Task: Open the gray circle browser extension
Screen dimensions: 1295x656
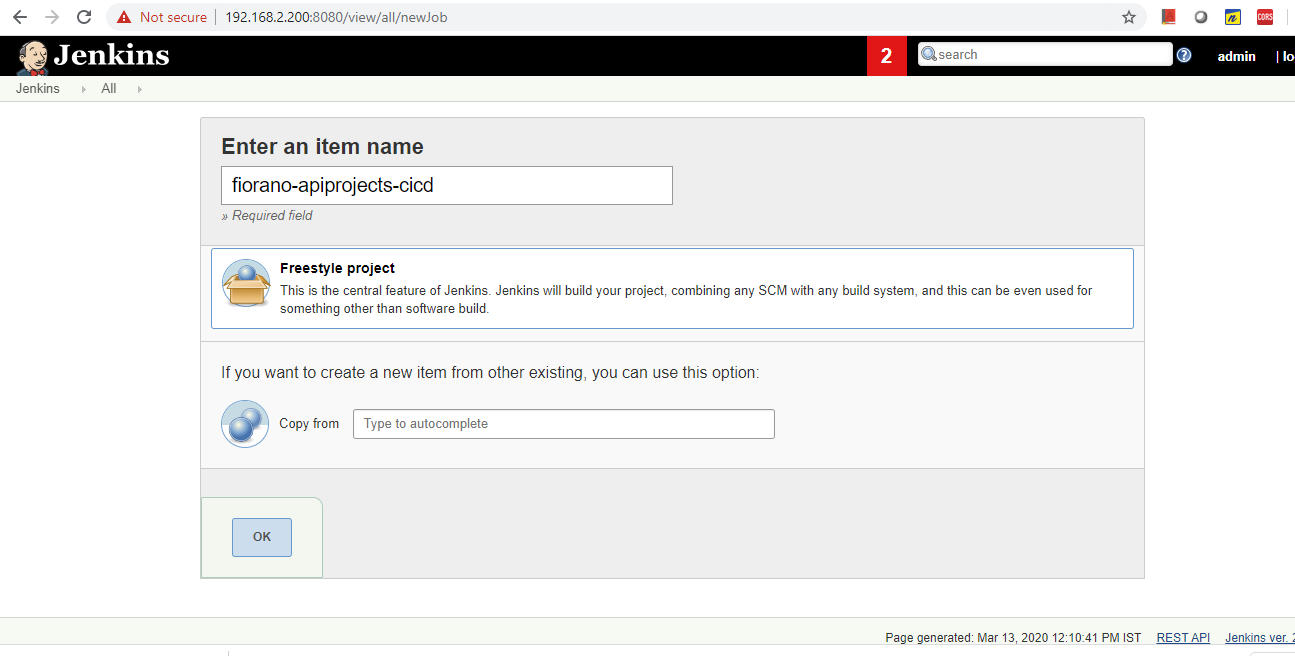Action: 1201,17
